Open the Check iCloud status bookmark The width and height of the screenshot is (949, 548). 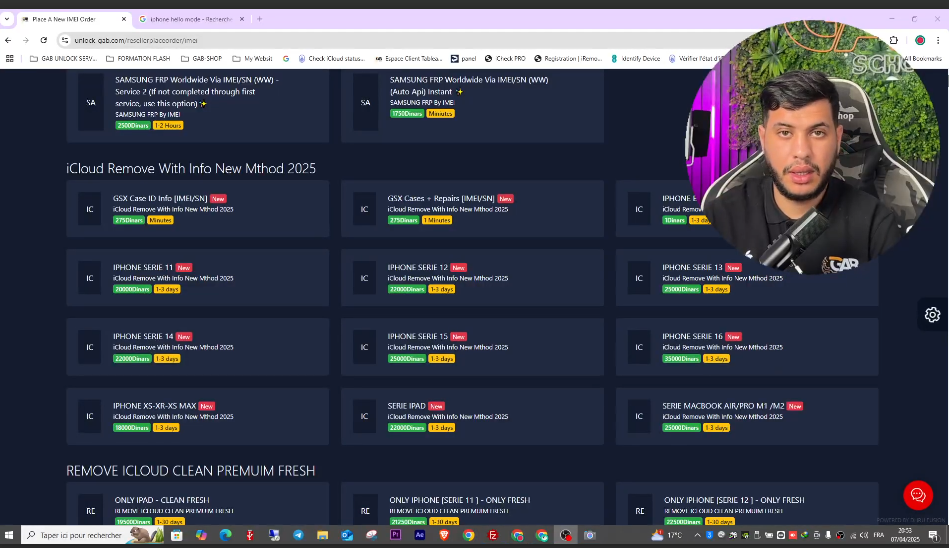coord(332,59)
